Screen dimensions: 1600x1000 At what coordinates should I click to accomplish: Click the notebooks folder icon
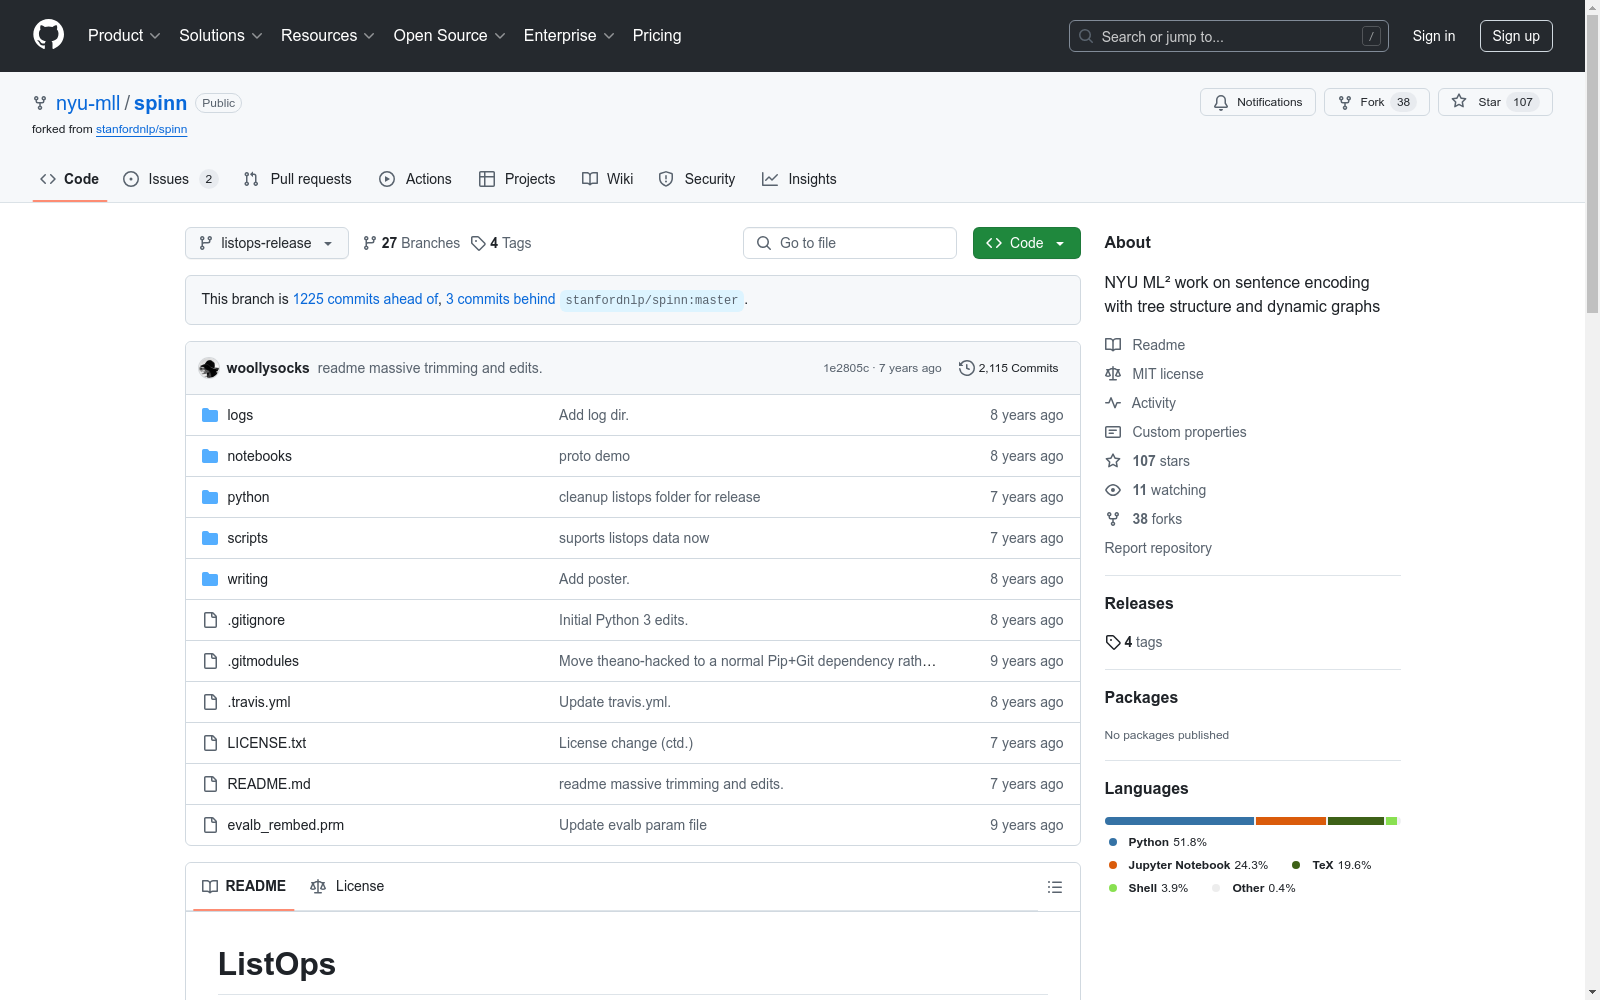[210, 456]
